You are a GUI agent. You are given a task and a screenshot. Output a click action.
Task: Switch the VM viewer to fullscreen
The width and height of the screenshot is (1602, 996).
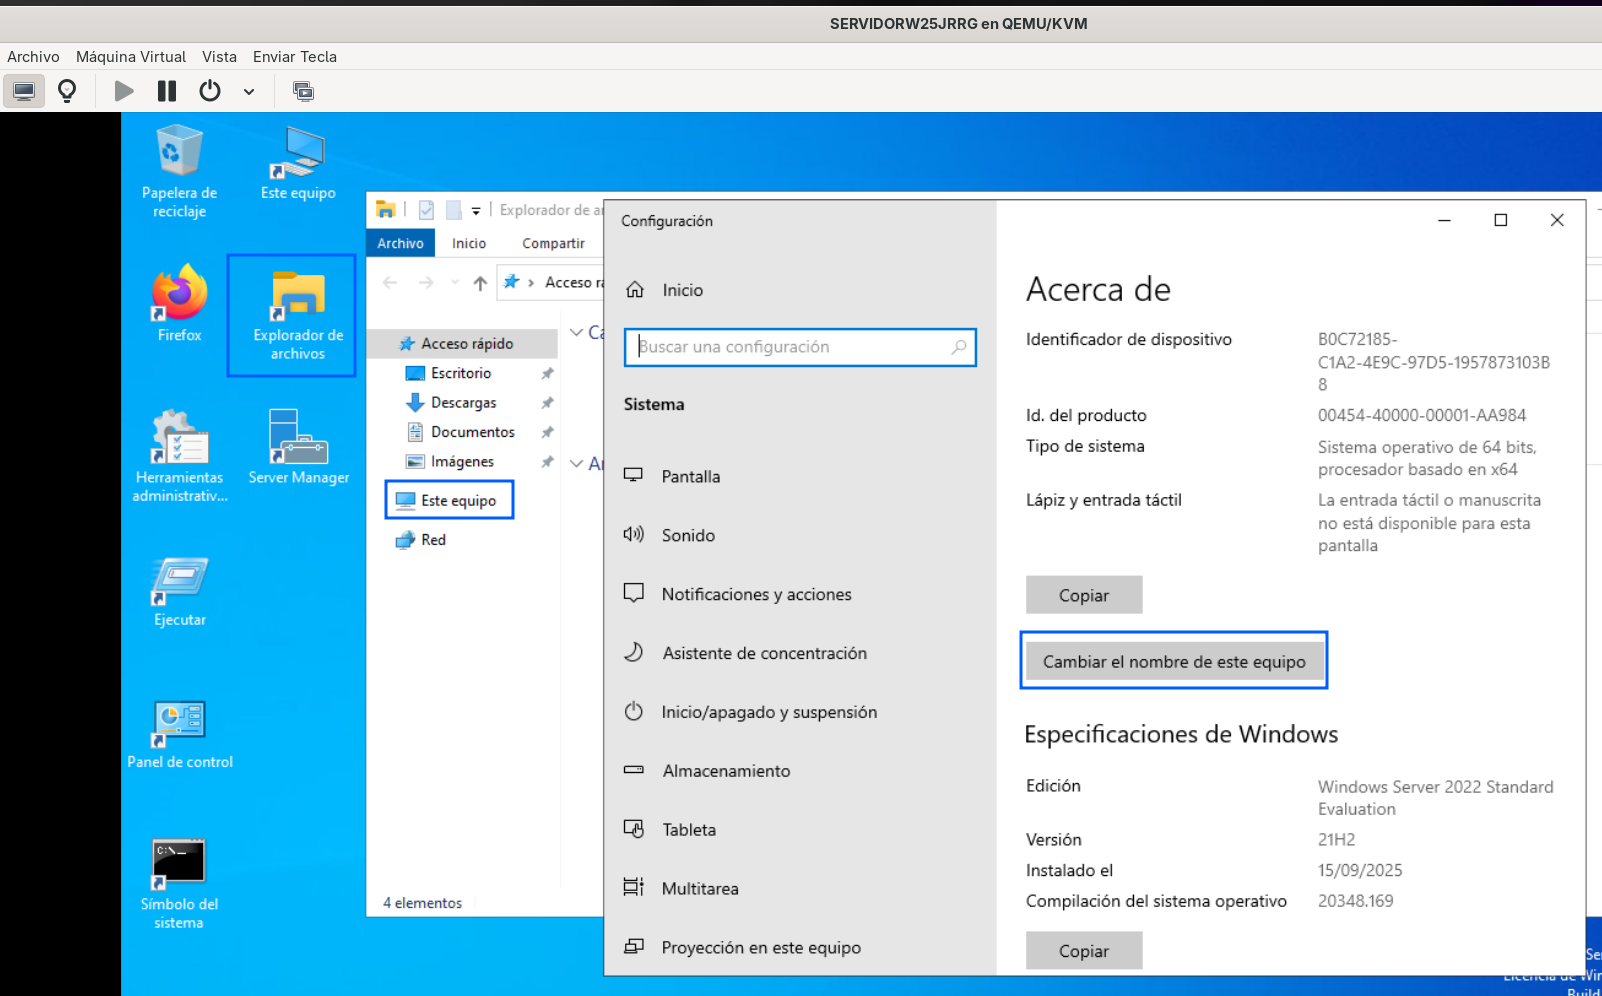[303, 91]
